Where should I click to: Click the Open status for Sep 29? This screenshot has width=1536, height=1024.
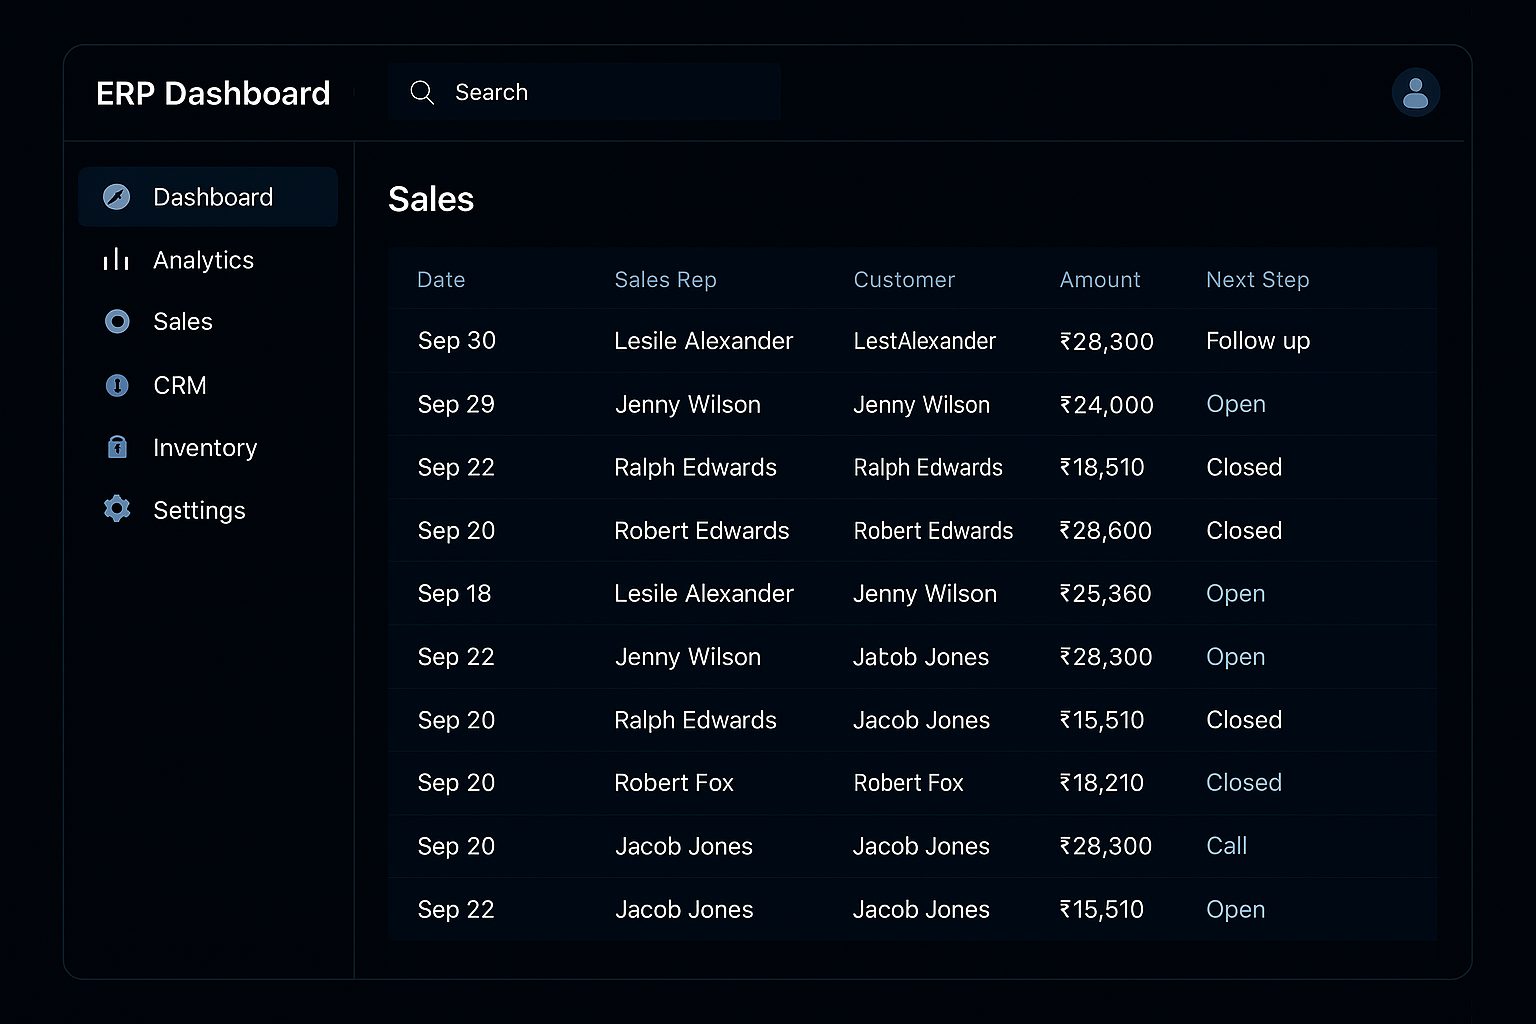pyautogui.click(x=1235, y=404)
